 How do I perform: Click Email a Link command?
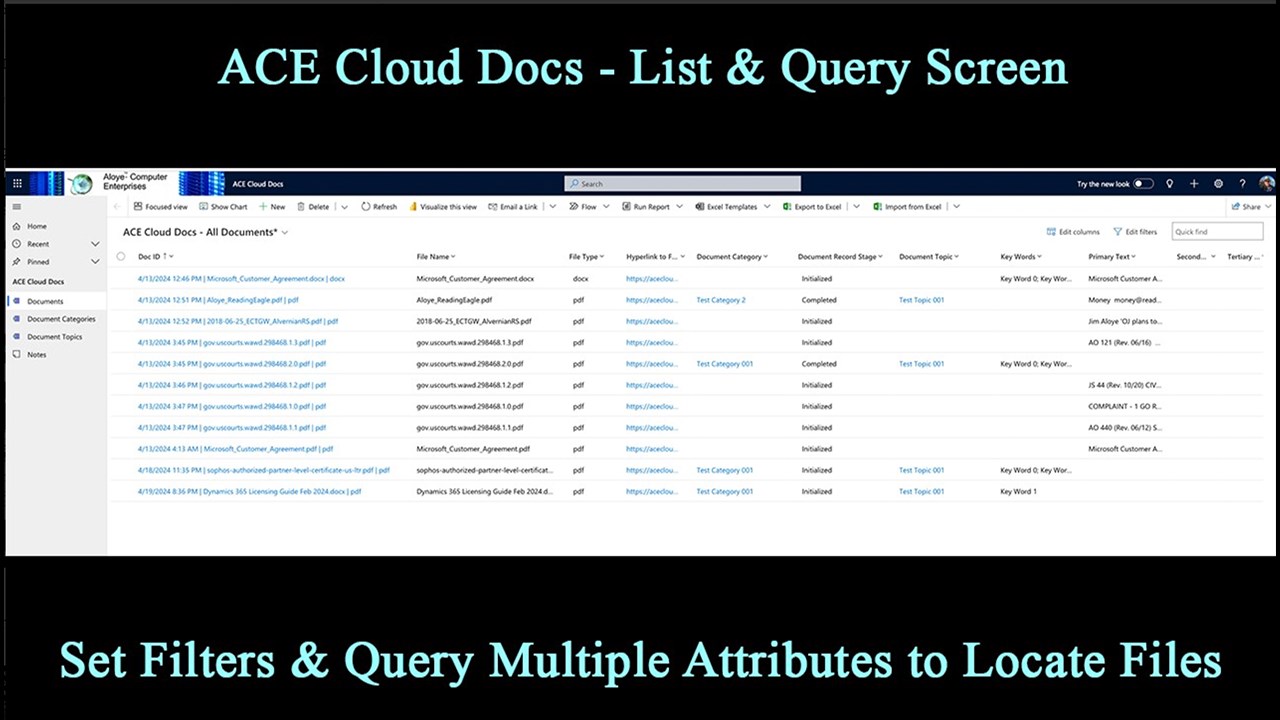(x=513, y=207)
